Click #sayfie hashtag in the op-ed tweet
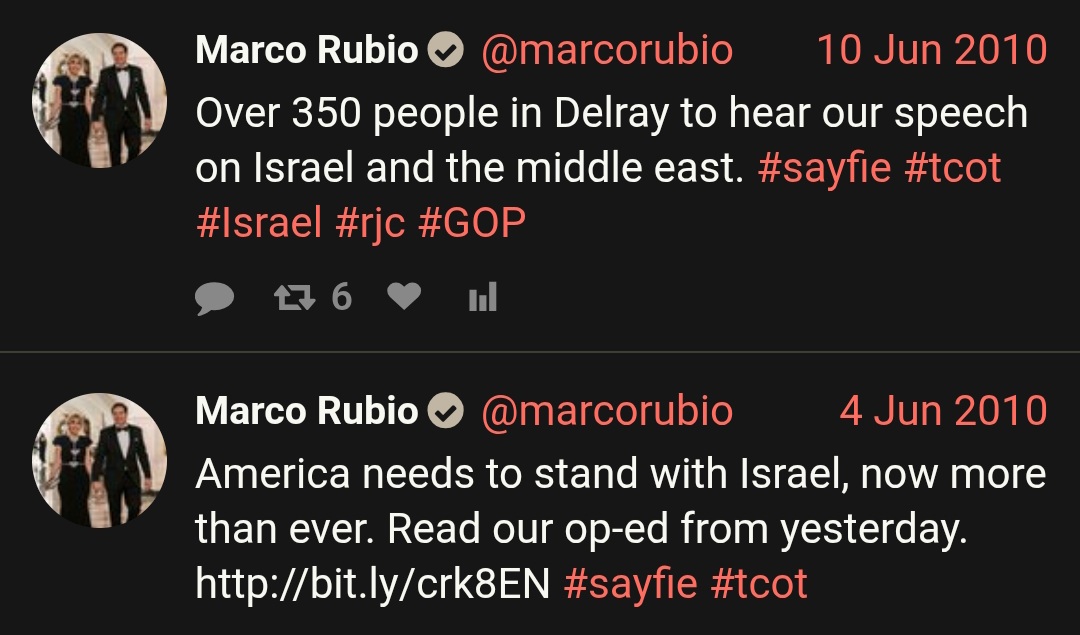 click(x=630, y=584)
